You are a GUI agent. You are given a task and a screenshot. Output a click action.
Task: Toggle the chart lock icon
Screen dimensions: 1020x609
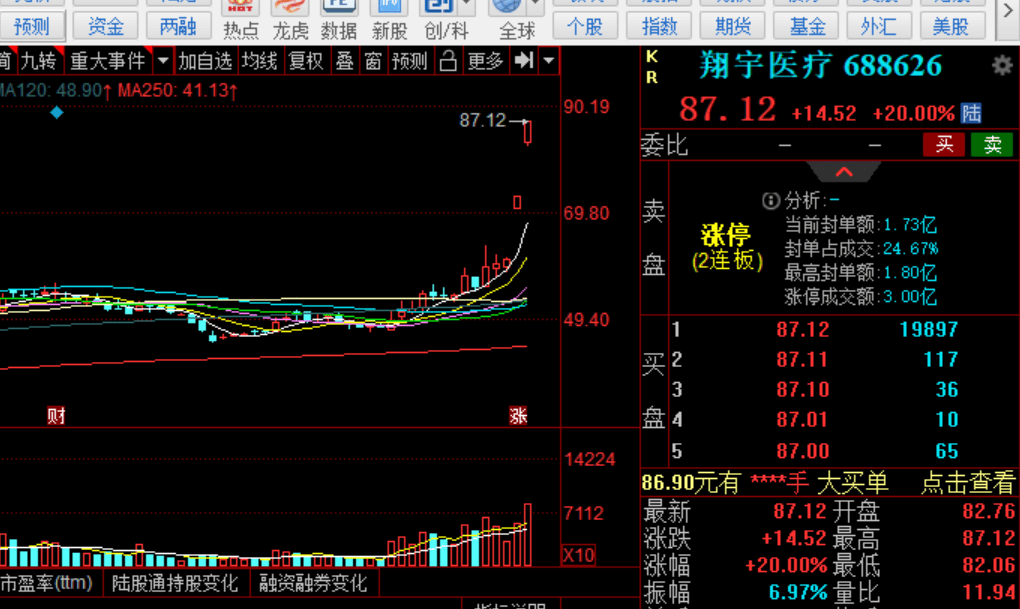click(x=449, y=61)
